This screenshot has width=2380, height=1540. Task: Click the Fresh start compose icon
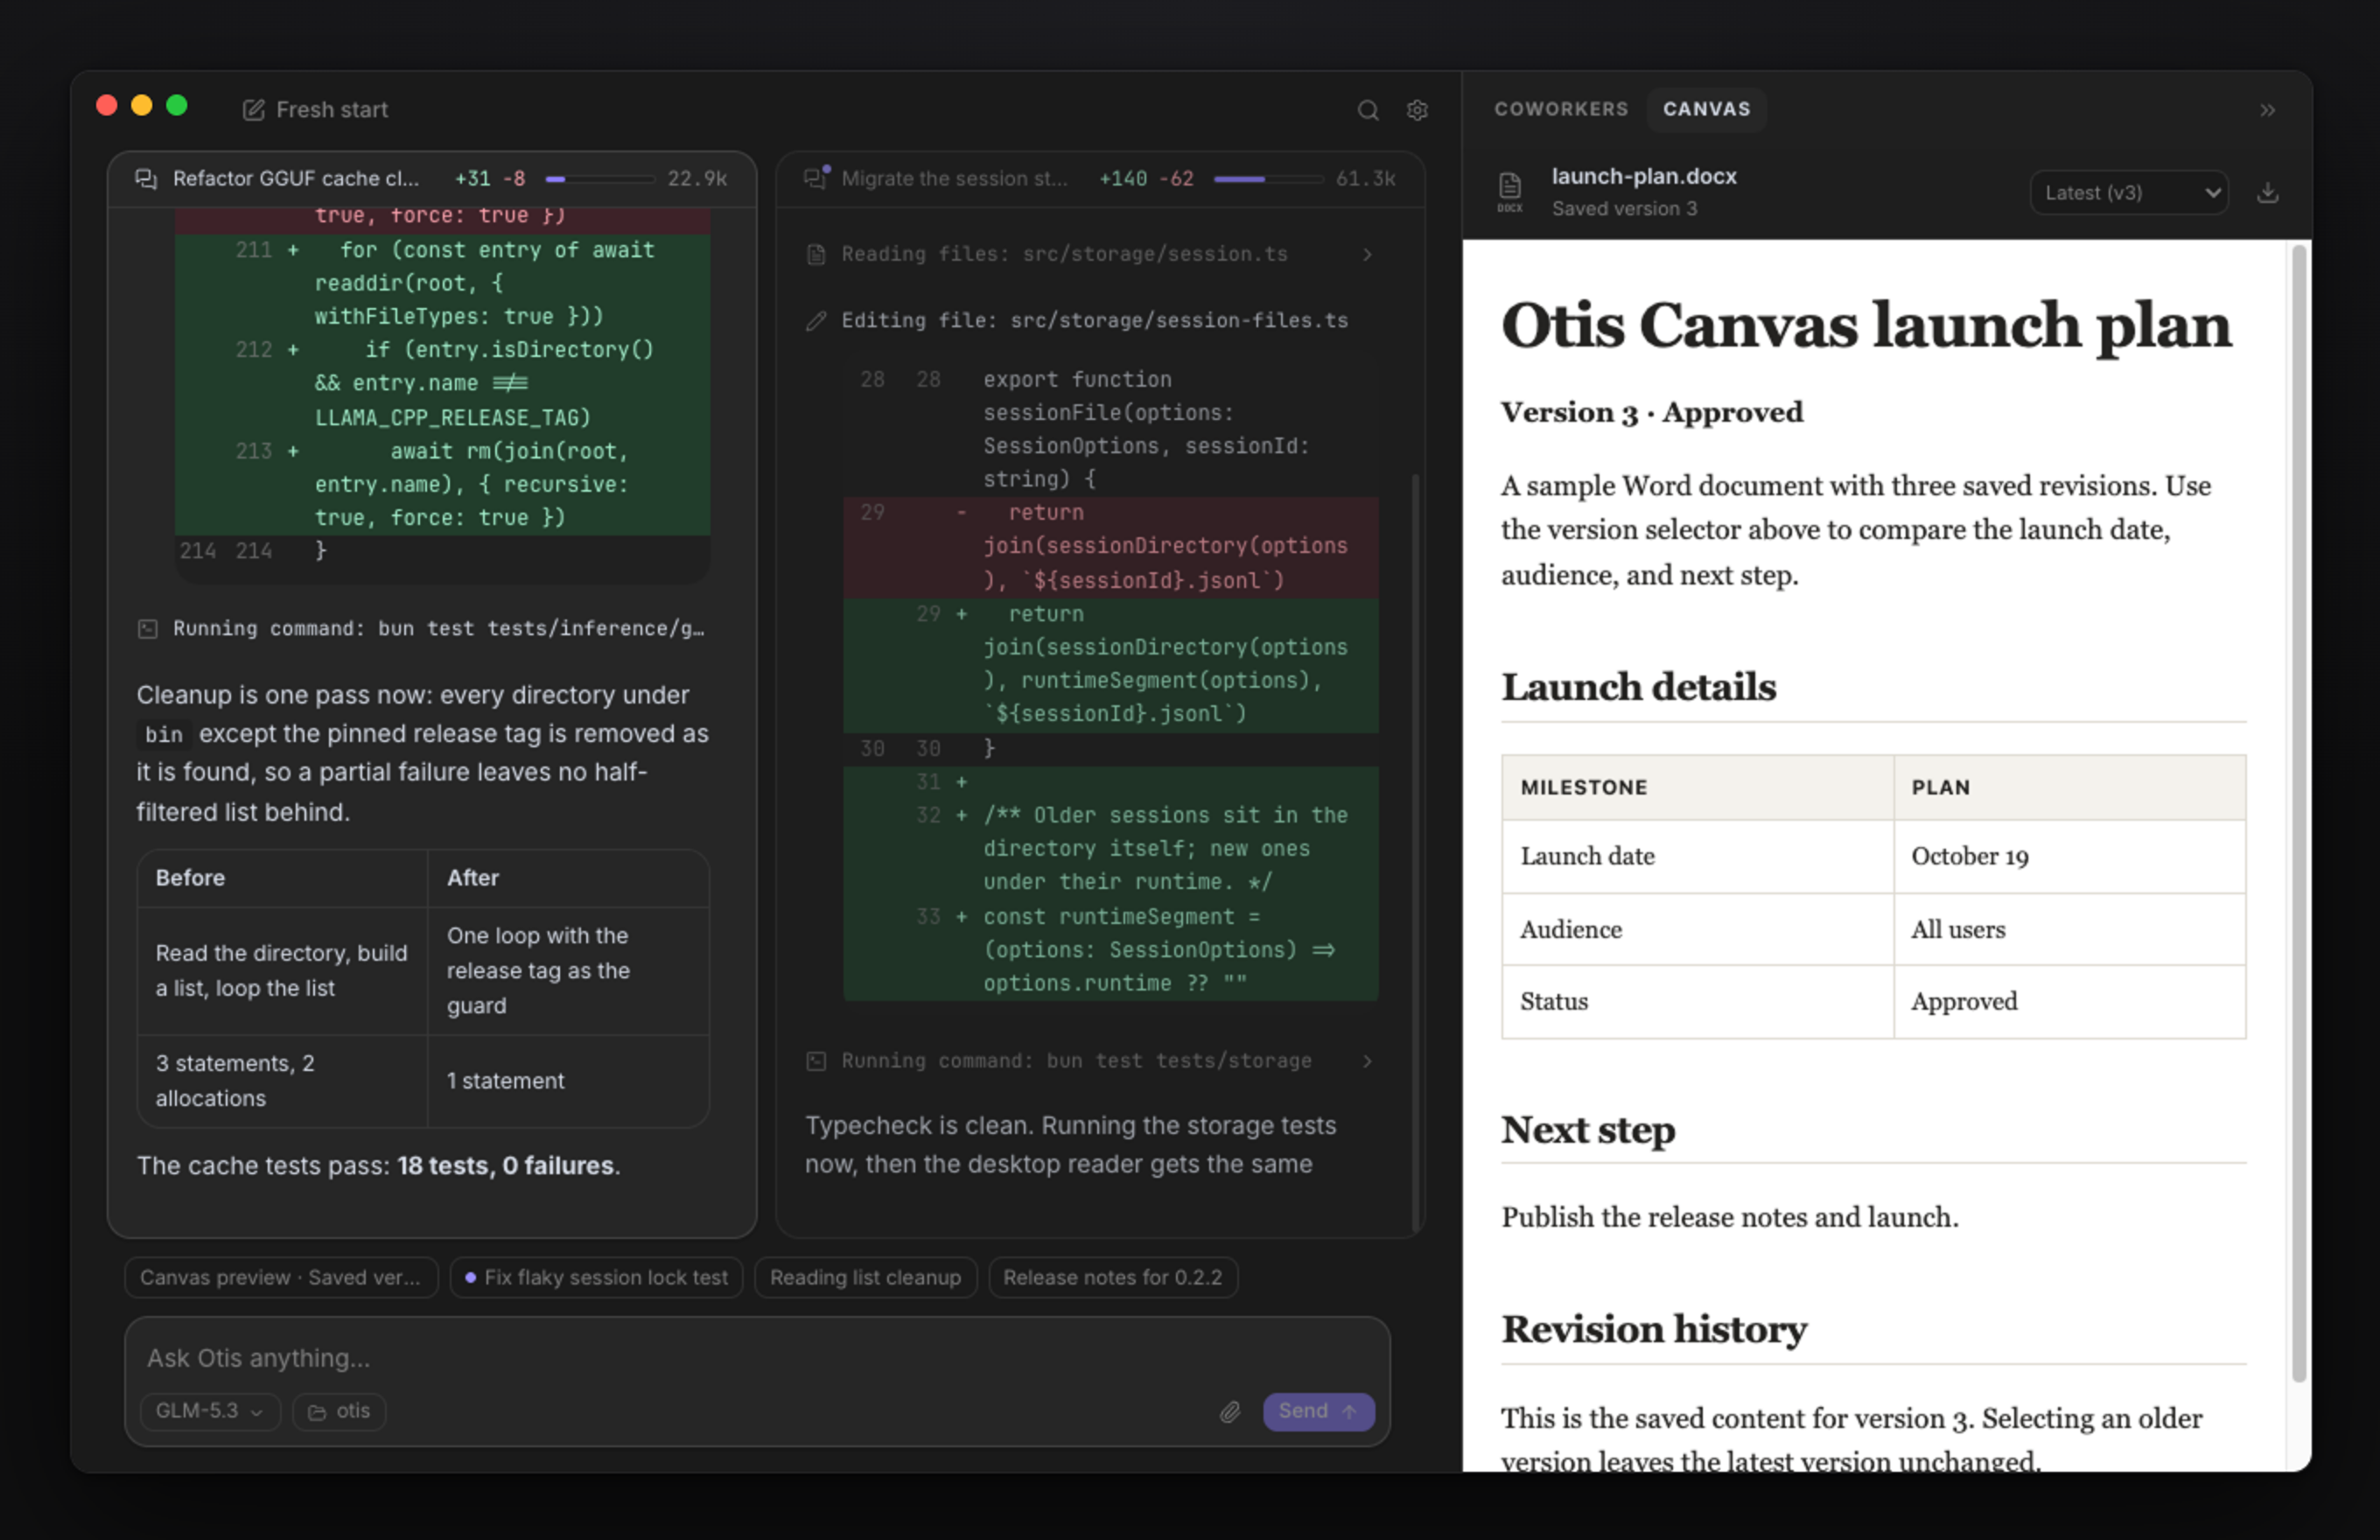pos(253,110)
